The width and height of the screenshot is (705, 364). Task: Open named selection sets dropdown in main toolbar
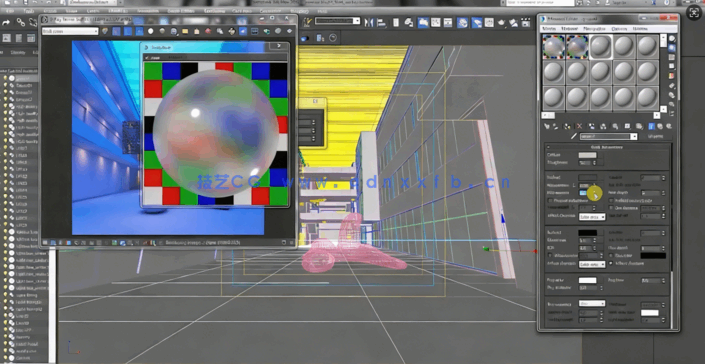(x=337, y=21)
